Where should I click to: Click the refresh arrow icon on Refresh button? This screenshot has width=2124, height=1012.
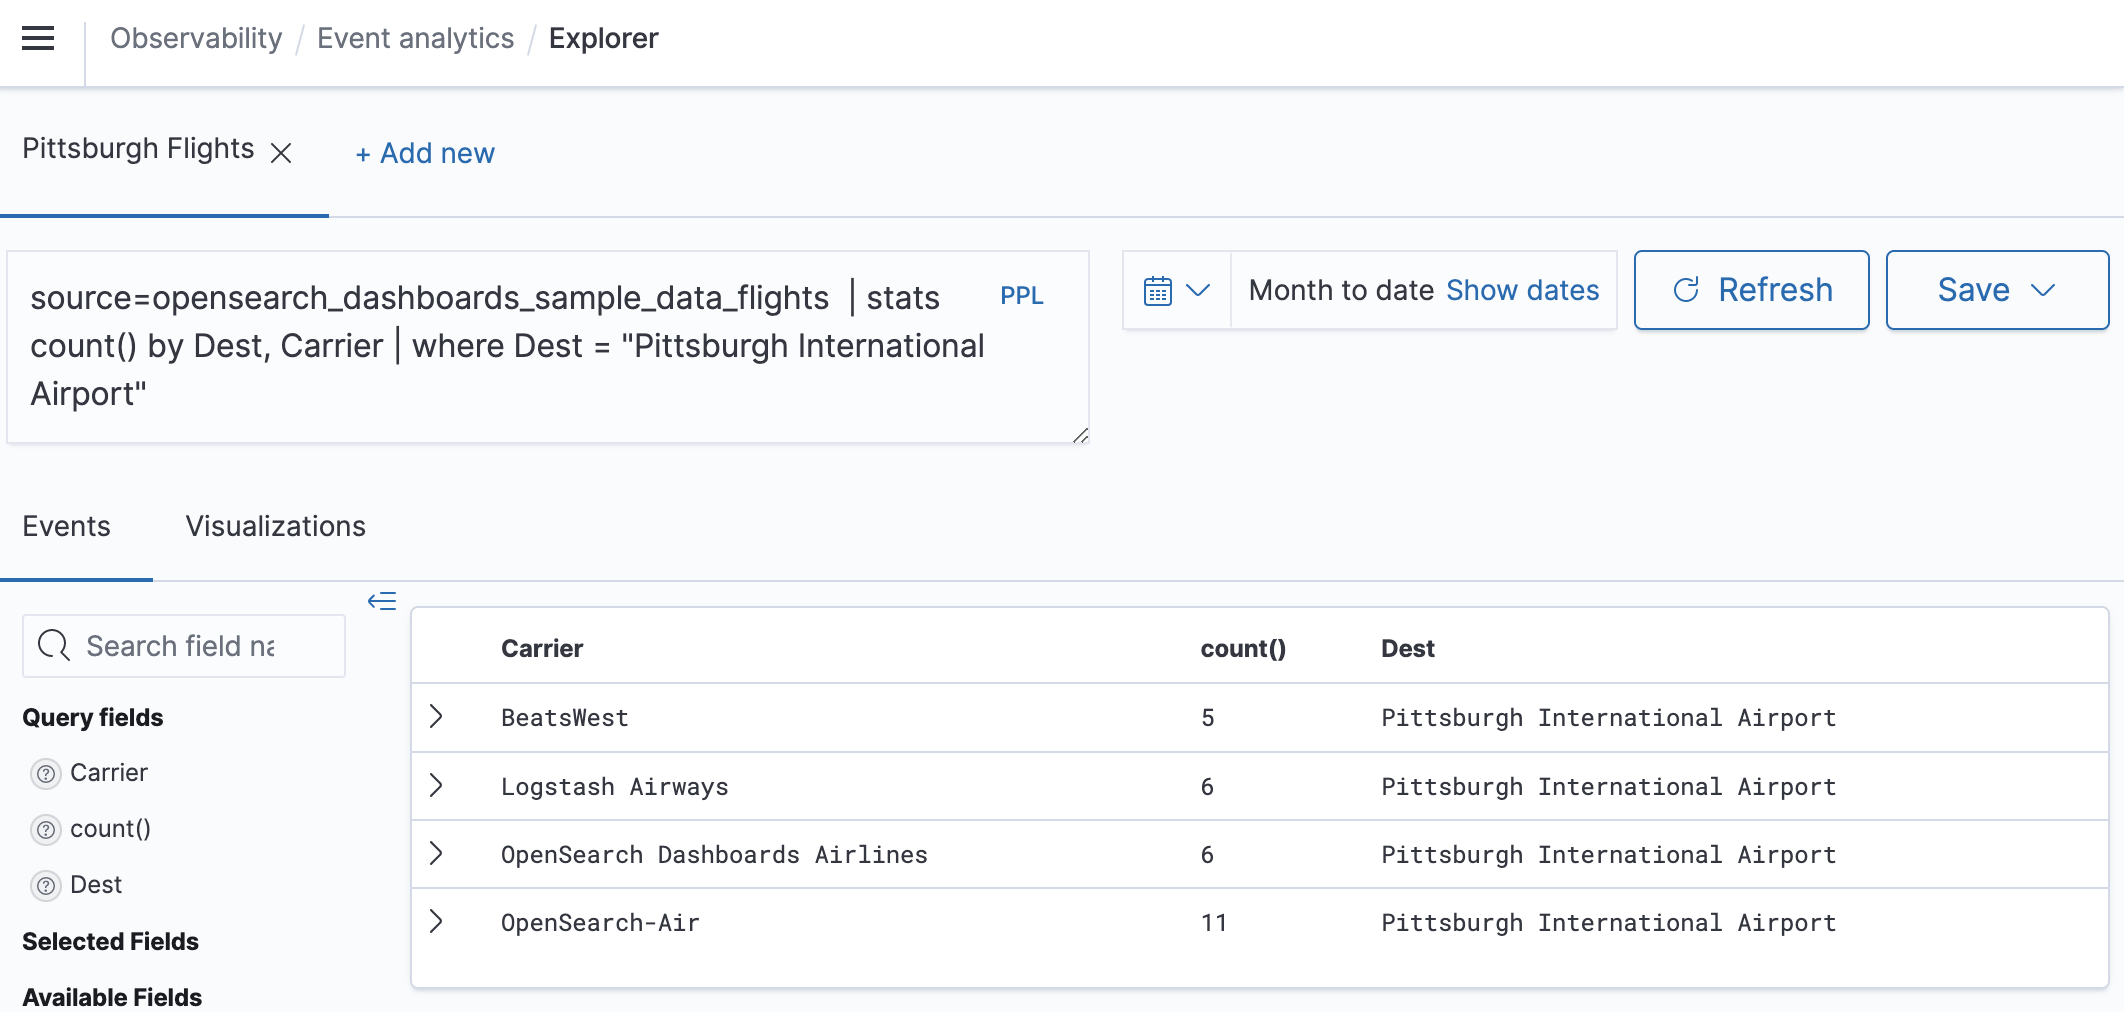[x=1686, y=290]
